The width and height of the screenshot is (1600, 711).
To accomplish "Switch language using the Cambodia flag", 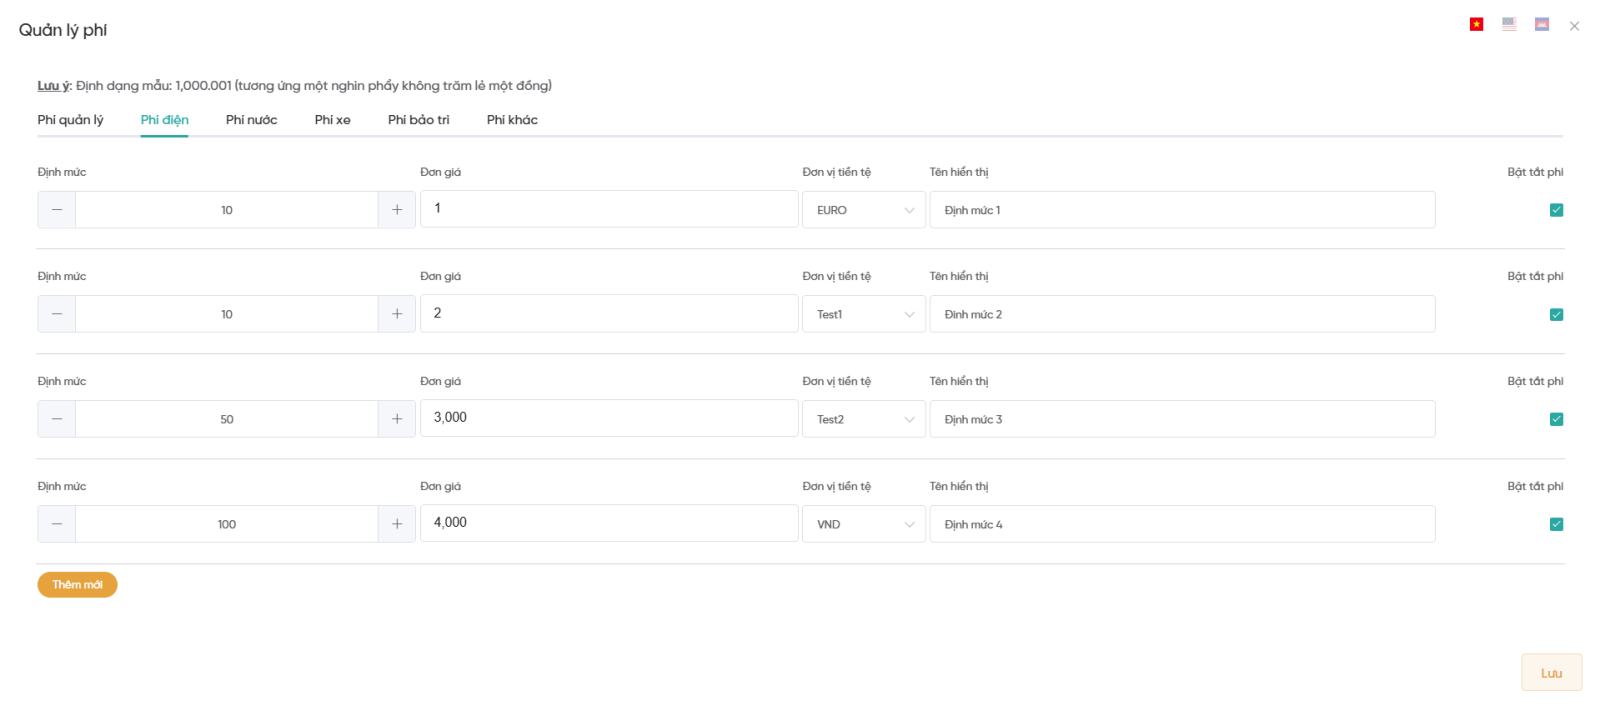I will [1542, 24].
